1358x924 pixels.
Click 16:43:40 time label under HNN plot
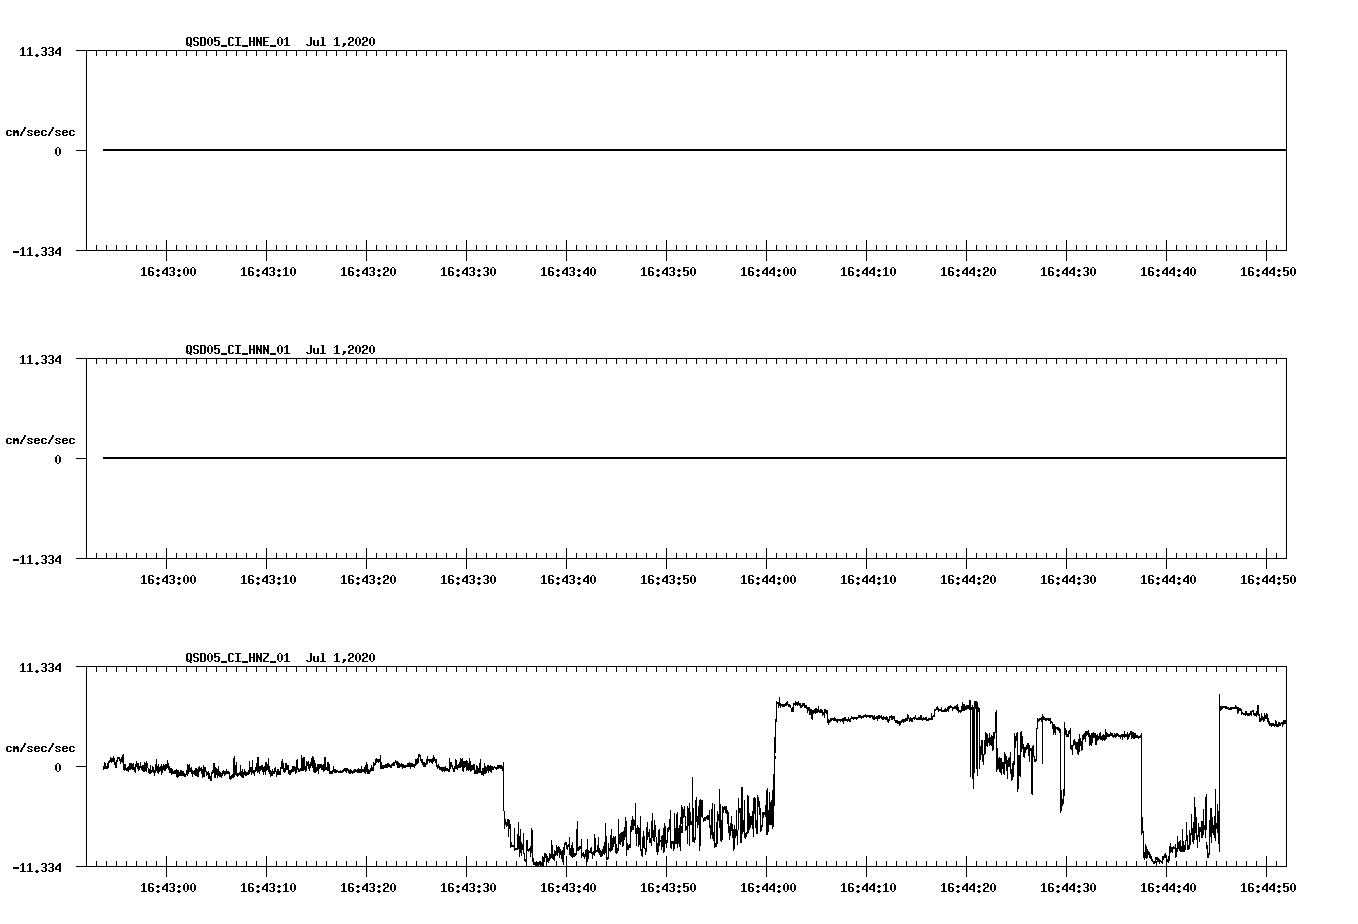click(568, 580)
